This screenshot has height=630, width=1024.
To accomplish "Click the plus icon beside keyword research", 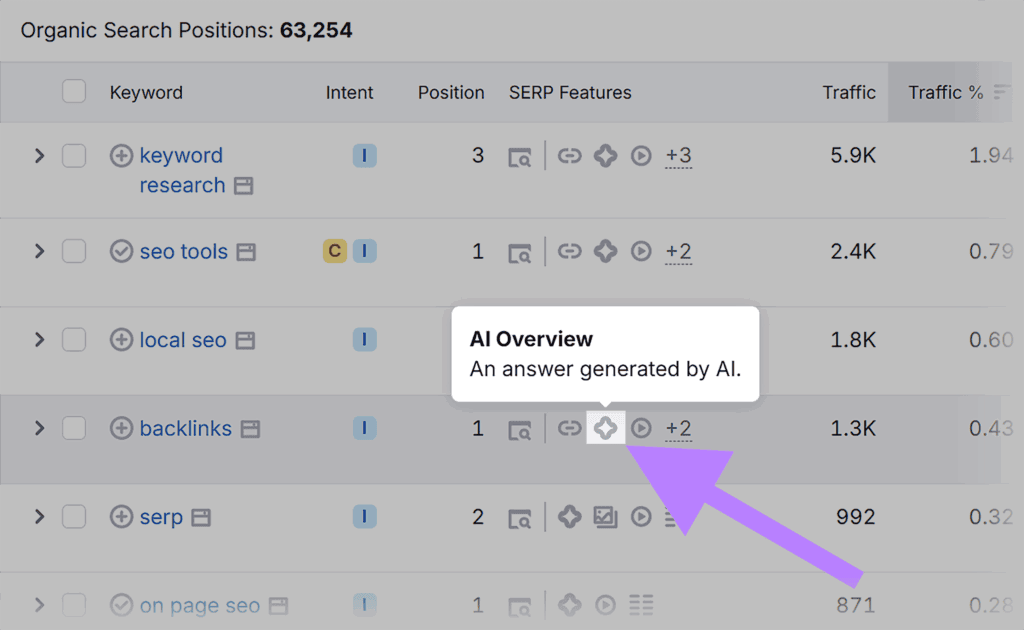I will click(x=121, y=155).
